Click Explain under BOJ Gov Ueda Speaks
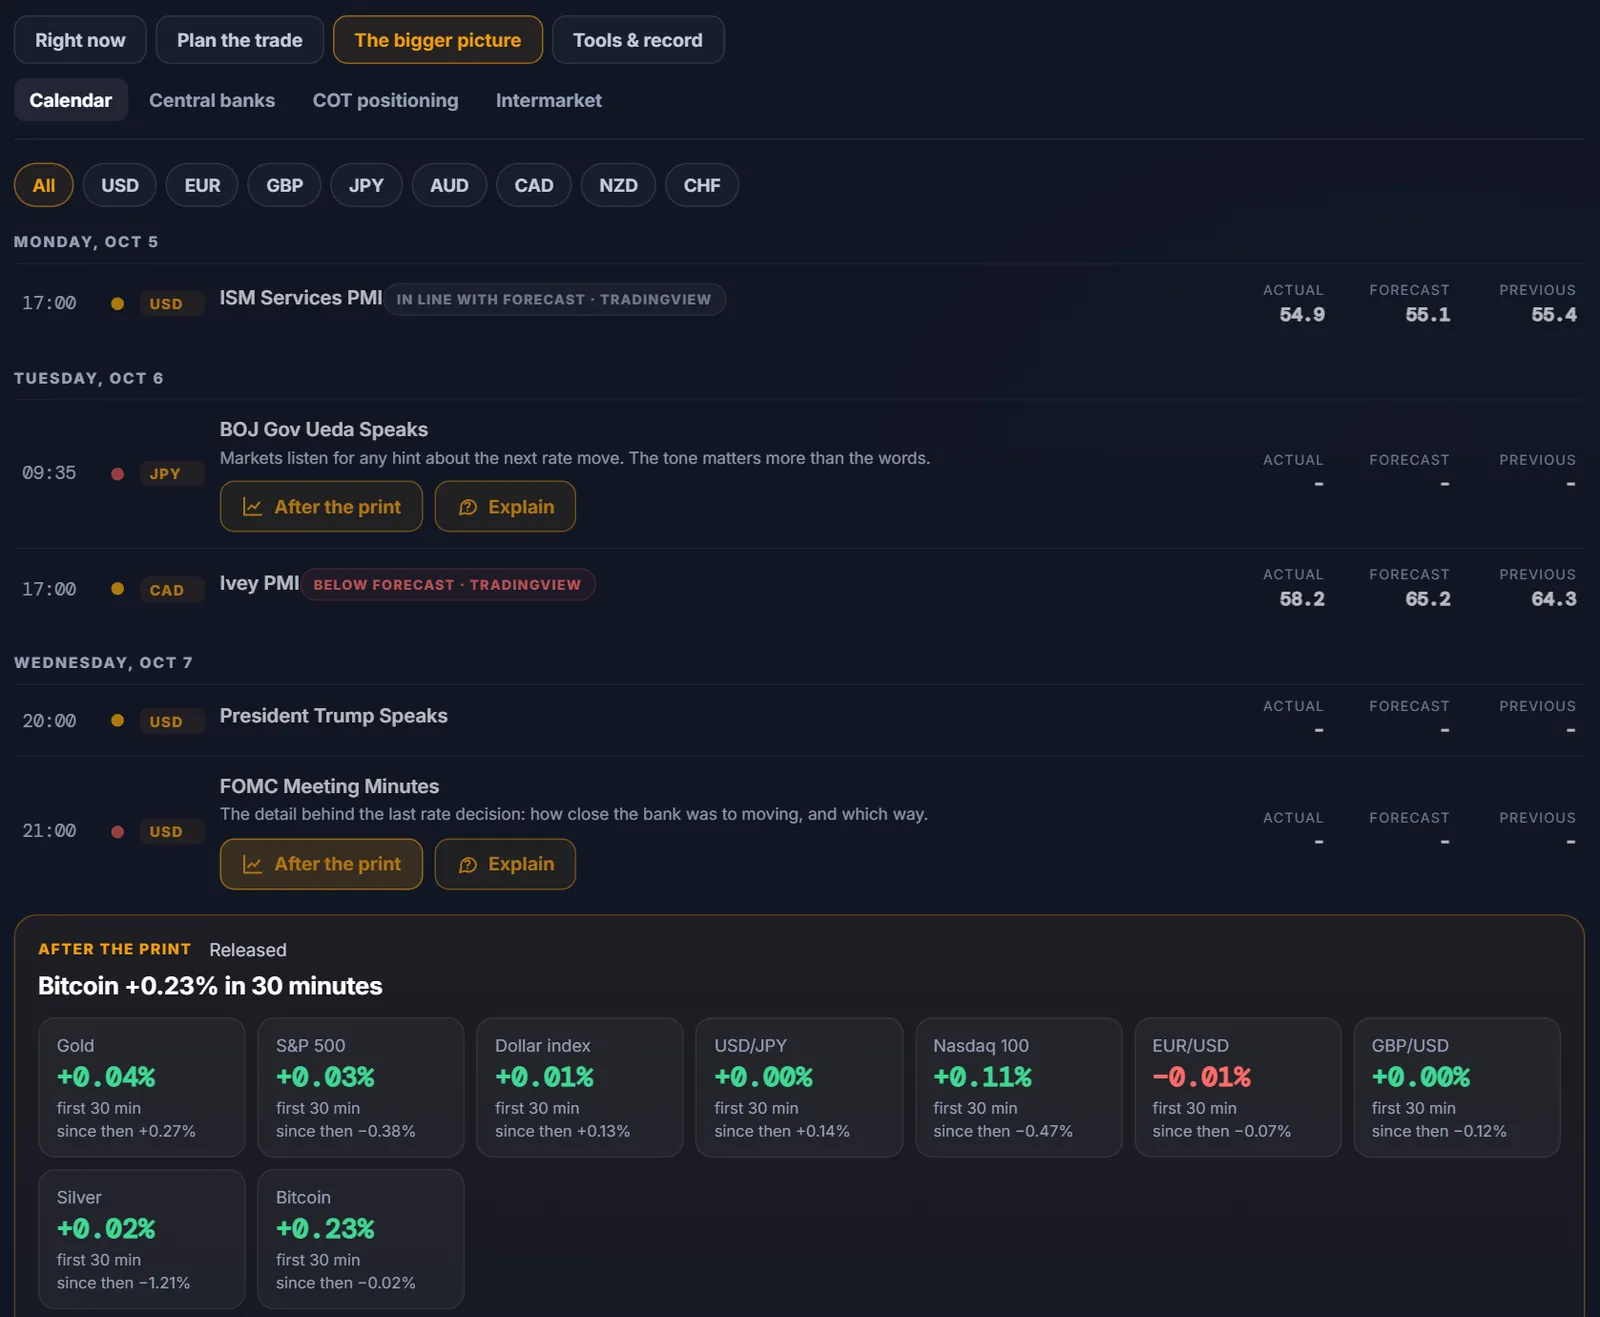 [505, 507]
